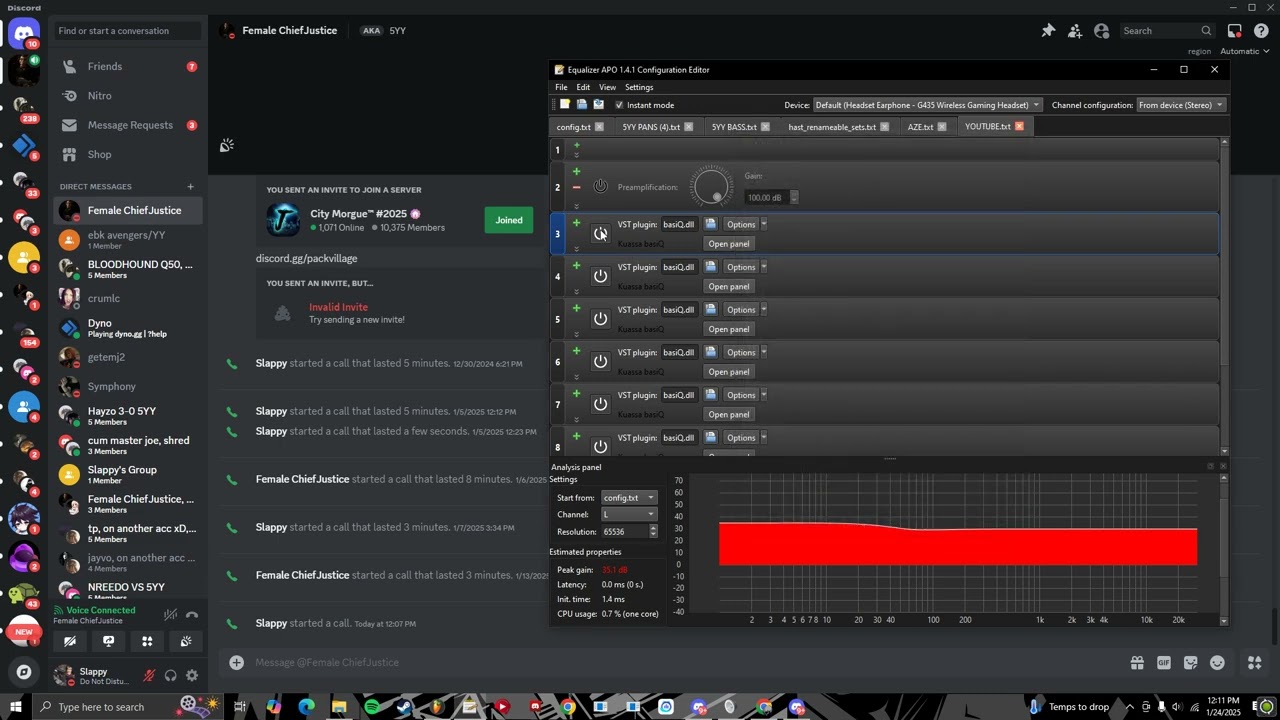Viewport: 1280px width, 720px height.
Task: Expand Options dropdown arrow in row 3
Action: point(764,225)
